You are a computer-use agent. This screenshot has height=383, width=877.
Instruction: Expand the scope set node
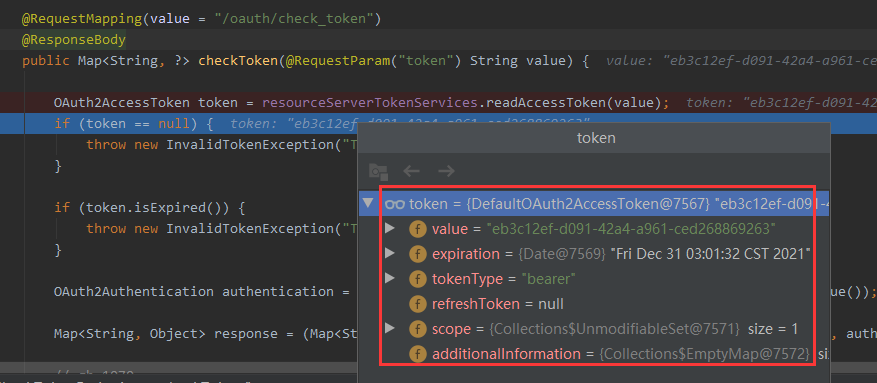click(x=390, y=328)
